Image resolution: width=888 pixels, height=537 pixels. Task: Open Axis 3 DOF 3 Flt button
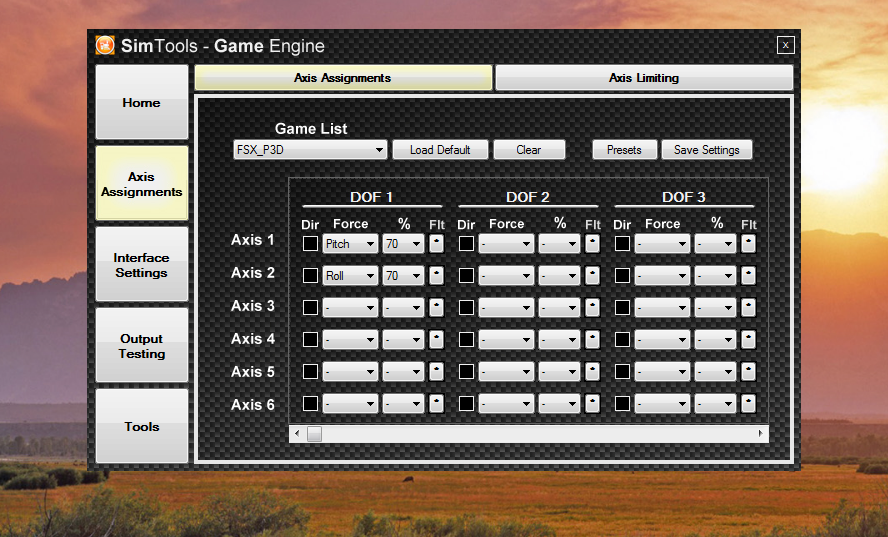click(748, 307)
